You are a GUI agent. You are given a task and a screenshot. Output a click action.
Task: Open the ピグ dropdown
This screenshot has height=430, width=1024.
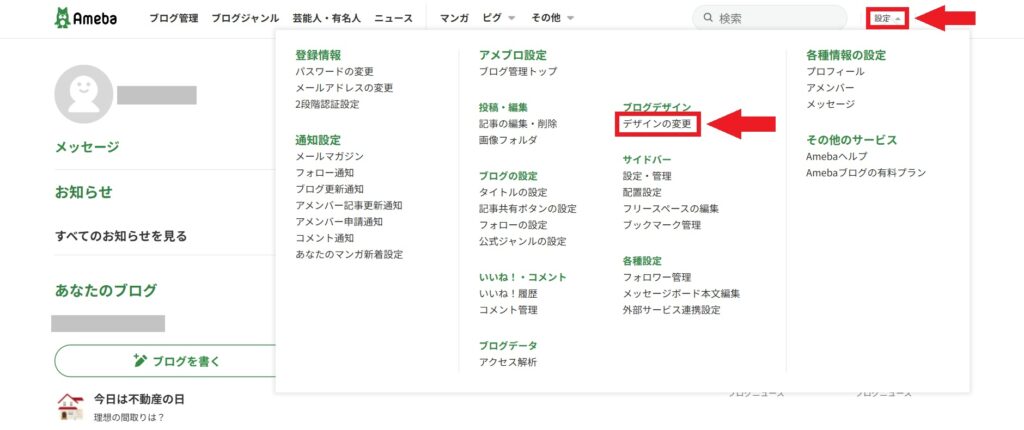499,18
